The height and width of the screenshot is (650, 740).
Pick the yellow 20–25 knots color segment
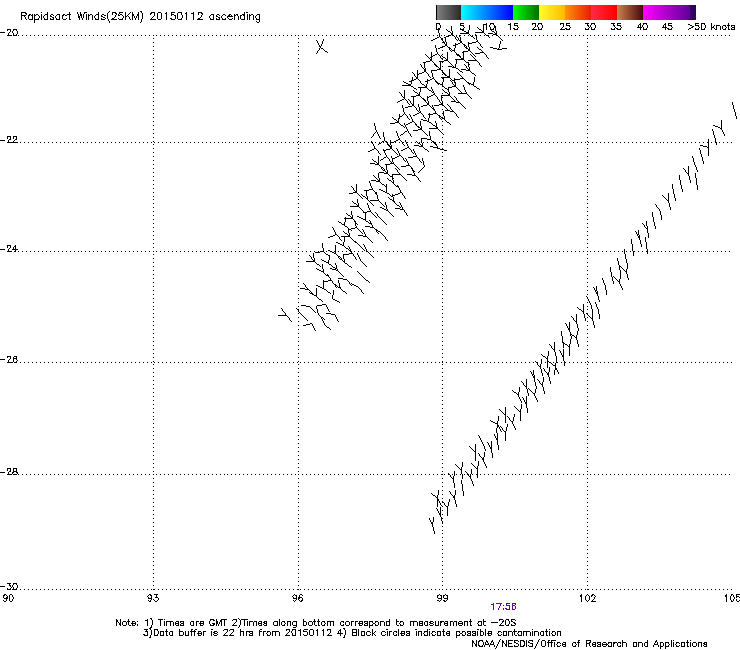pyautogui.click(x=552, y=12)
